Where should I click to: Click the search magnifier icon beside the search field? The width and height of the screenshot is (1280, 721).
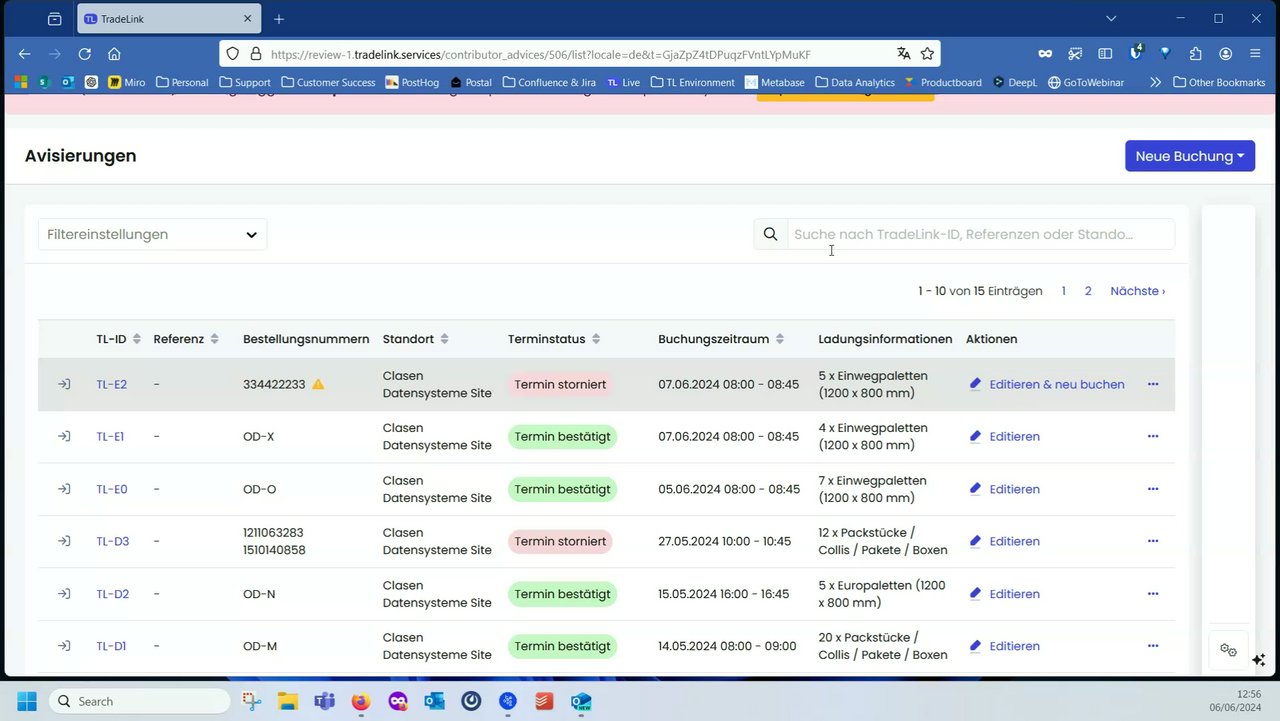click(770, 234)
